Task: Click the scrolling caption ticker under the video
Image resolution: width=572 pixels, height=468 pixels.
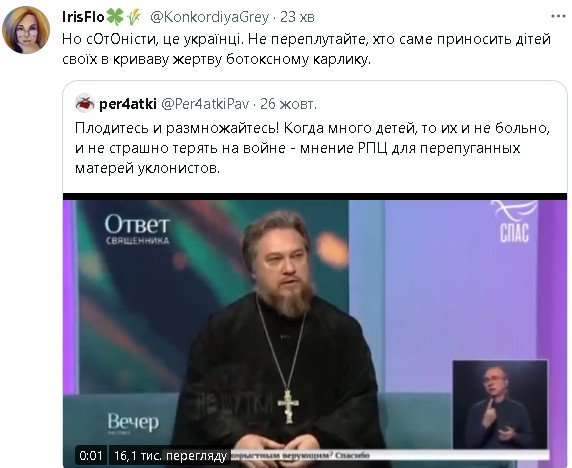Action: point(390,455)
